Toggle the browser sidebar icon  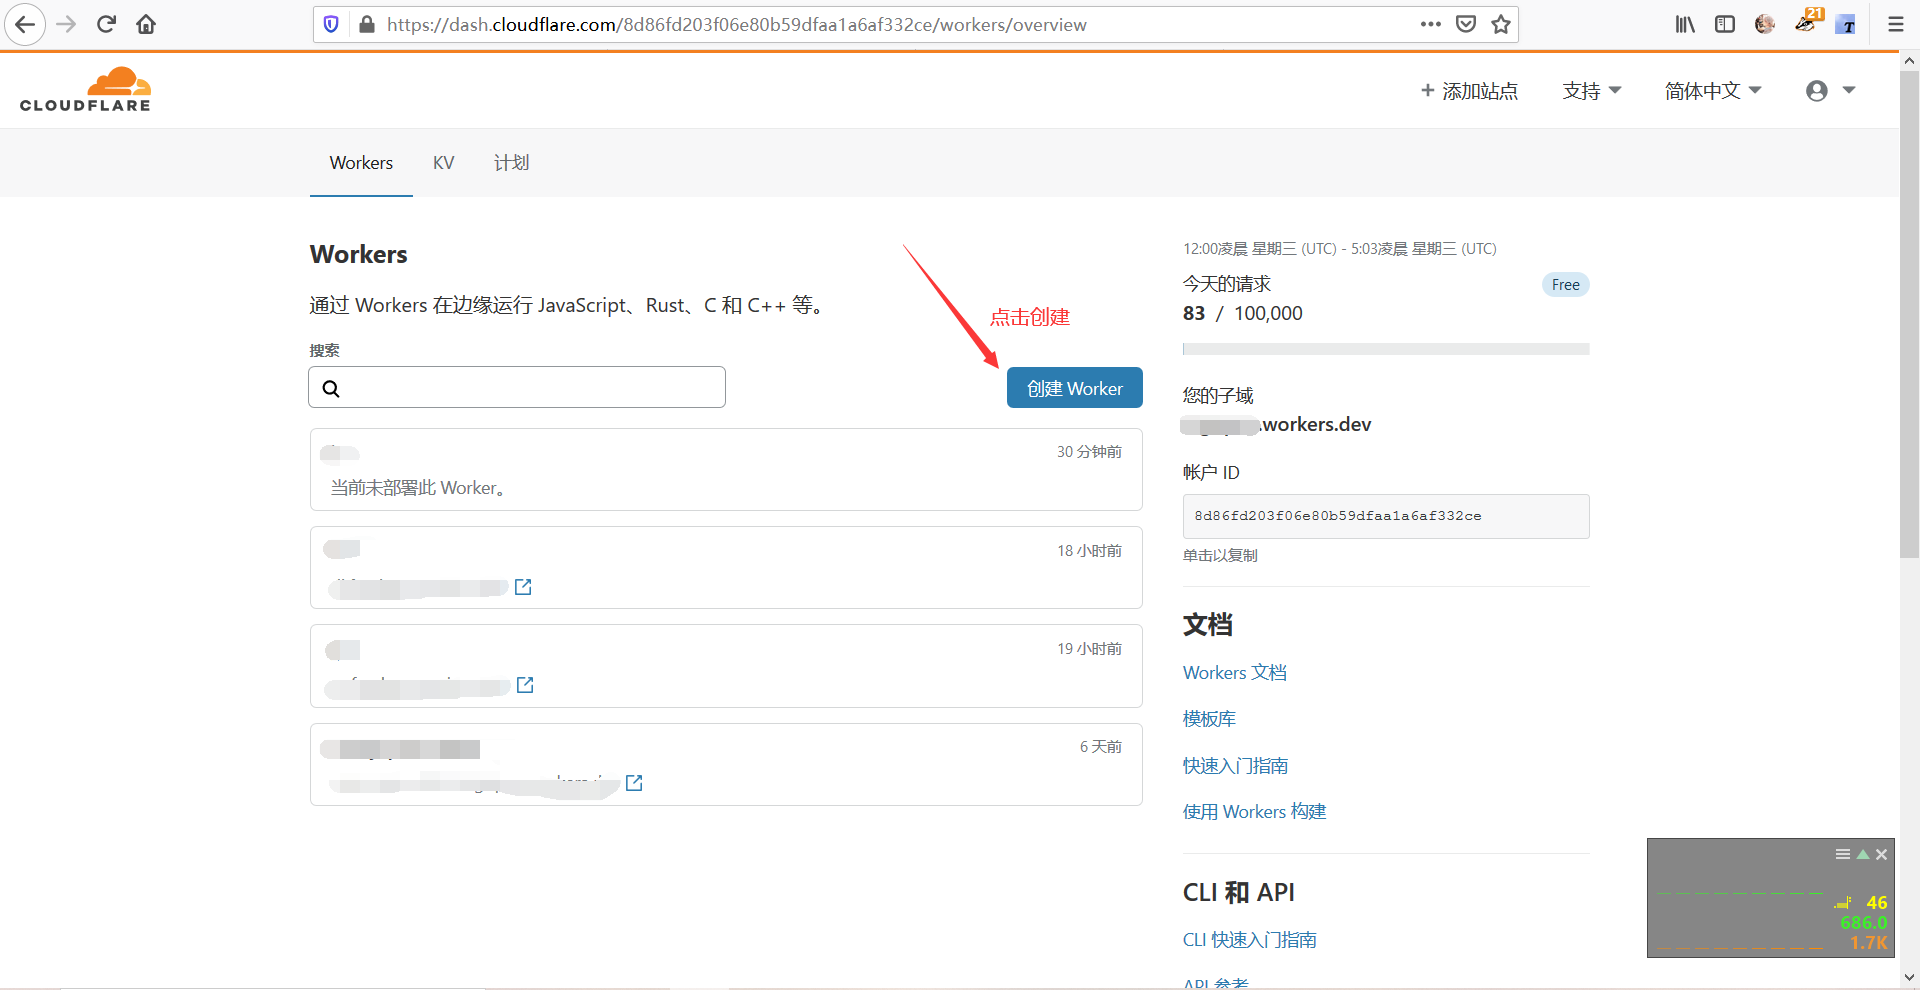1725,24
